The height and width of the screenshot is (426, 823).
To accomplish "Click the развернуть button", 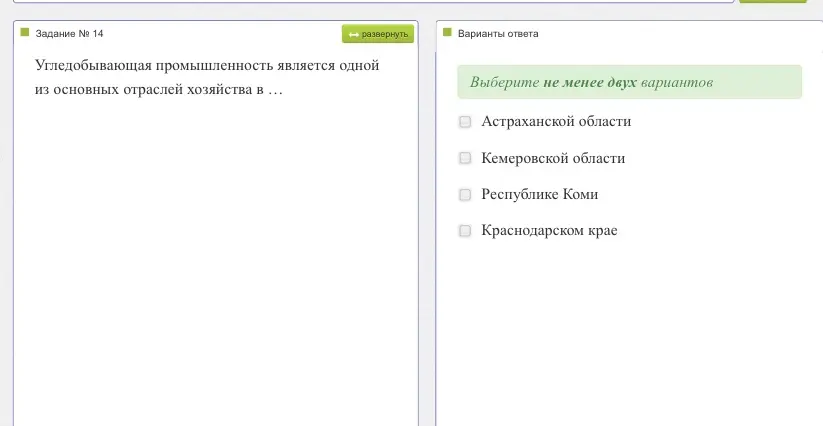I will click(x=378, y=34).
